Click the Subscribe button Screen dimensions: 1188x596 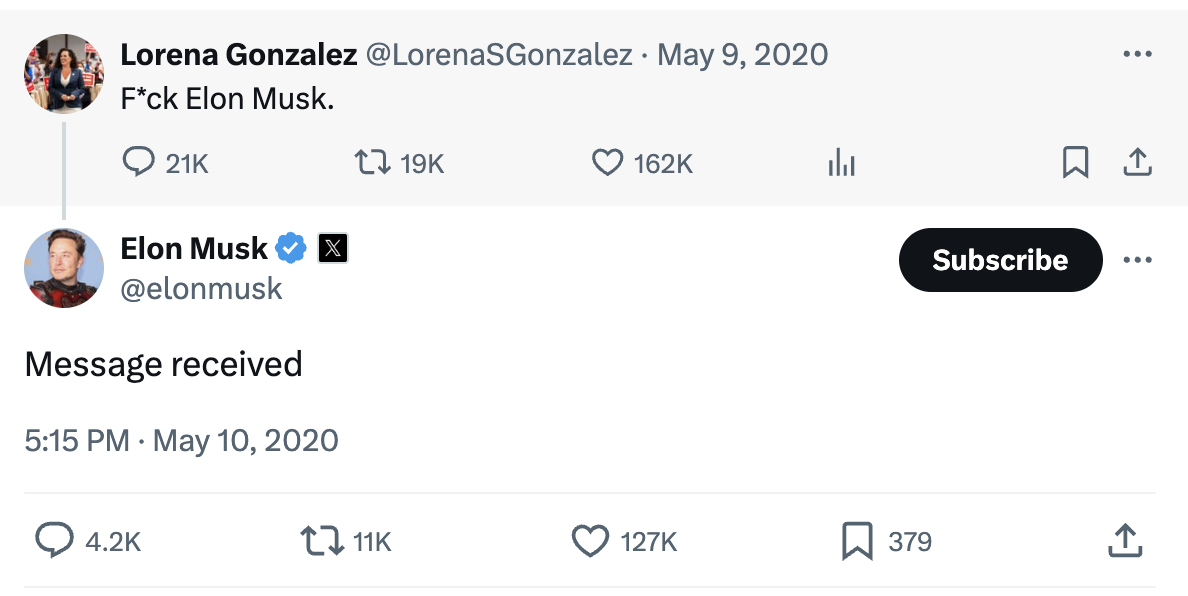[x=1000, y=260]
